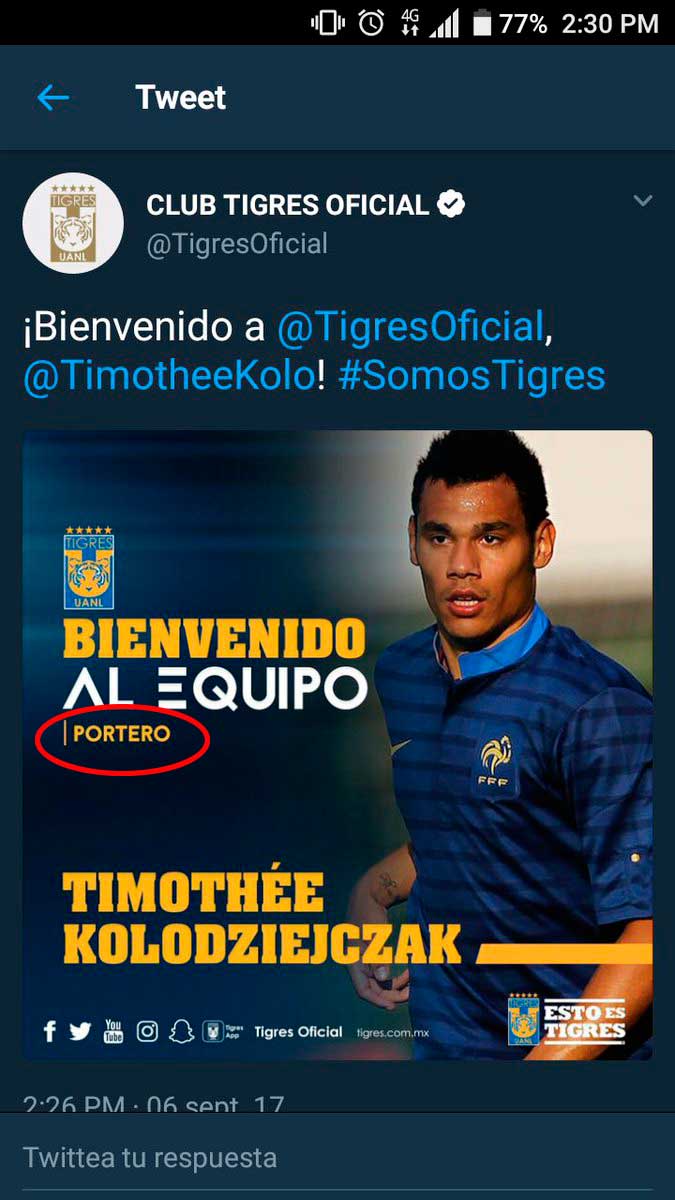This screenshot has height=1200, width=675.
Task: Tap the @TigresOficial handle under account name
Action: 237,244
